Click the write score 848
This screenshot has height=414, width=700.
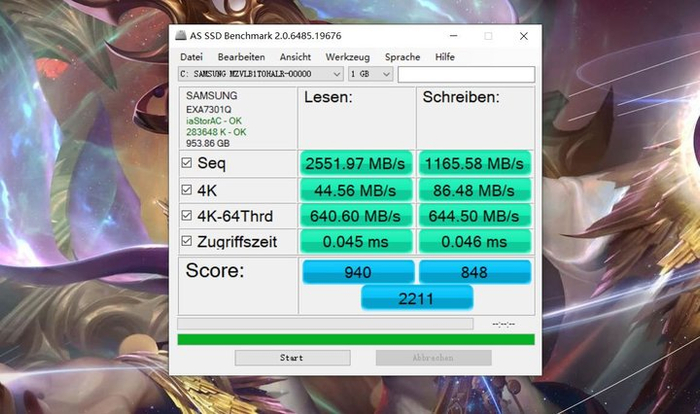coord(475,272)
